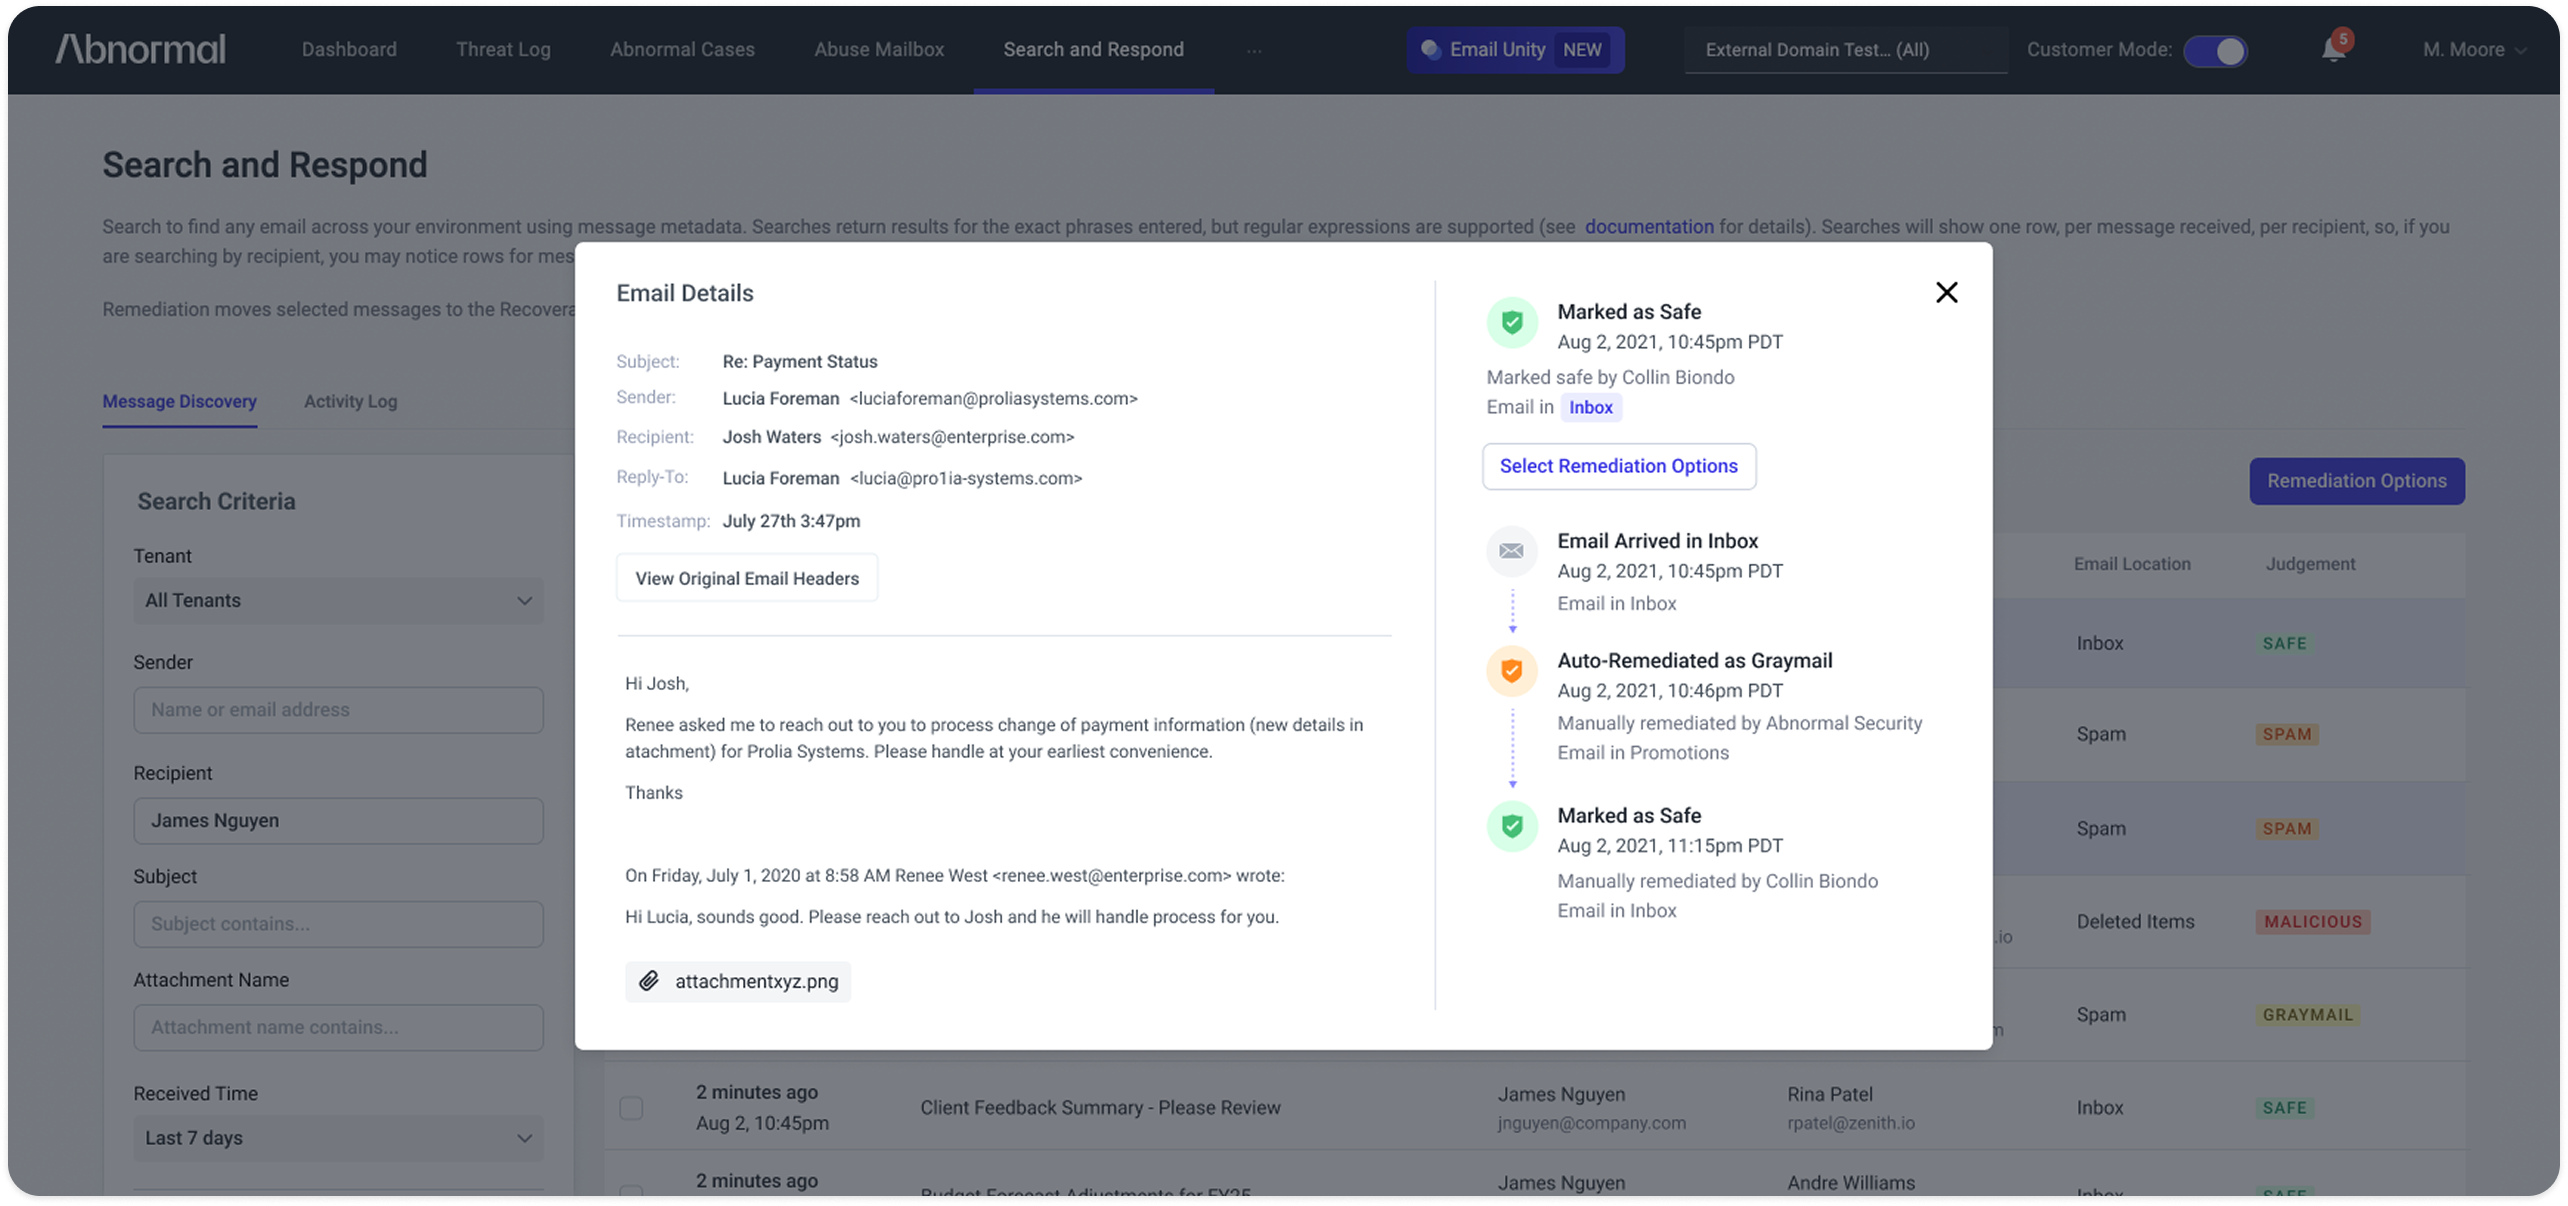Click the jnguyen@company.com recipient address
This screenshot has width=2568, height=1206.
pos(1590,1123)
